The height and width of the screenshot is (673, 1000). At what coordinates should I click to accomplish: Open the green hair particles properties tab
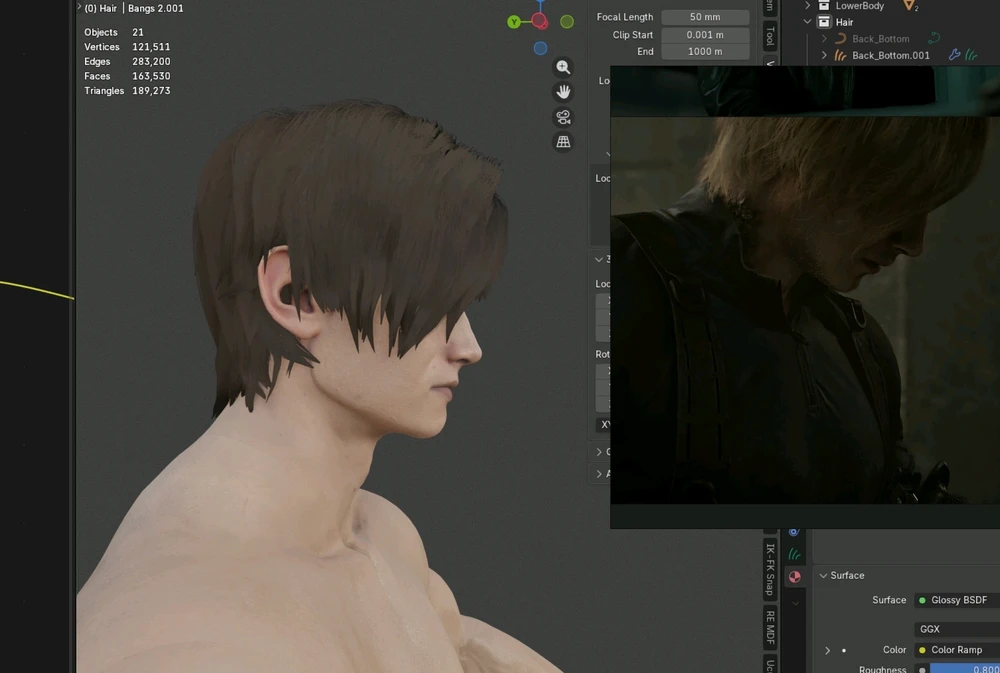794,554
